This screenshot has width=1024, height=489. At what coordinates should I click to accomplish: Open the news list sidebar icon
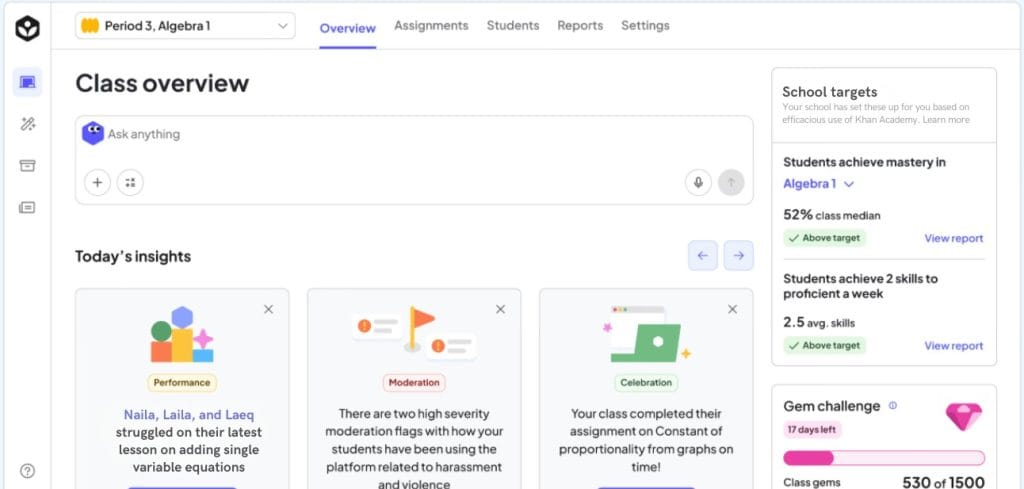pos(27,208)
